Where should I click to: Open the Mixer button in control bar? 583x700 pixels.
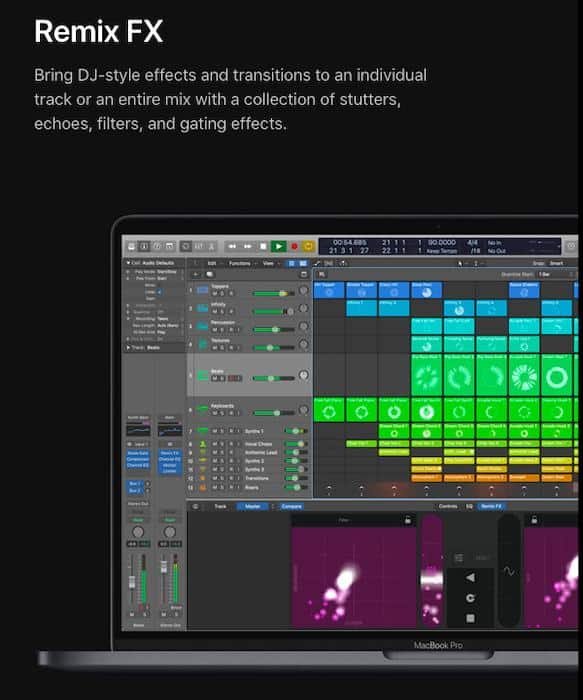tap(199, 246)
